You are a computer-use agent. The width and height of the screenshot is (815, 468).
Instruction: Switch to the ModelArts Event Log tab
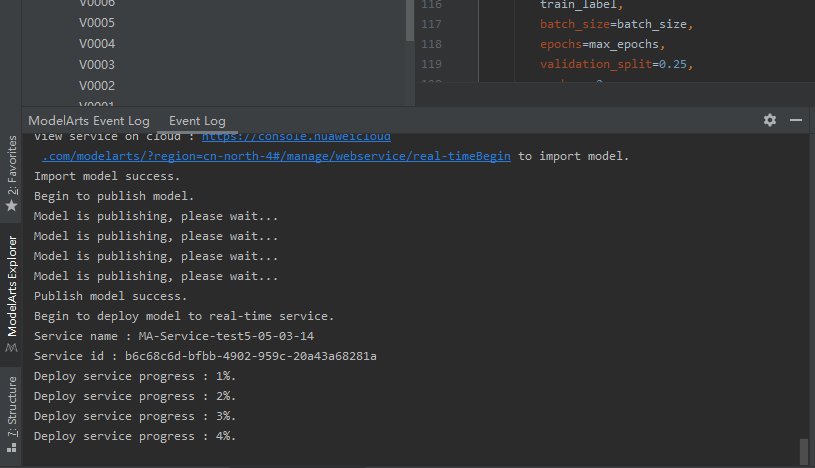pyautogui.click(x=89, y=121)
